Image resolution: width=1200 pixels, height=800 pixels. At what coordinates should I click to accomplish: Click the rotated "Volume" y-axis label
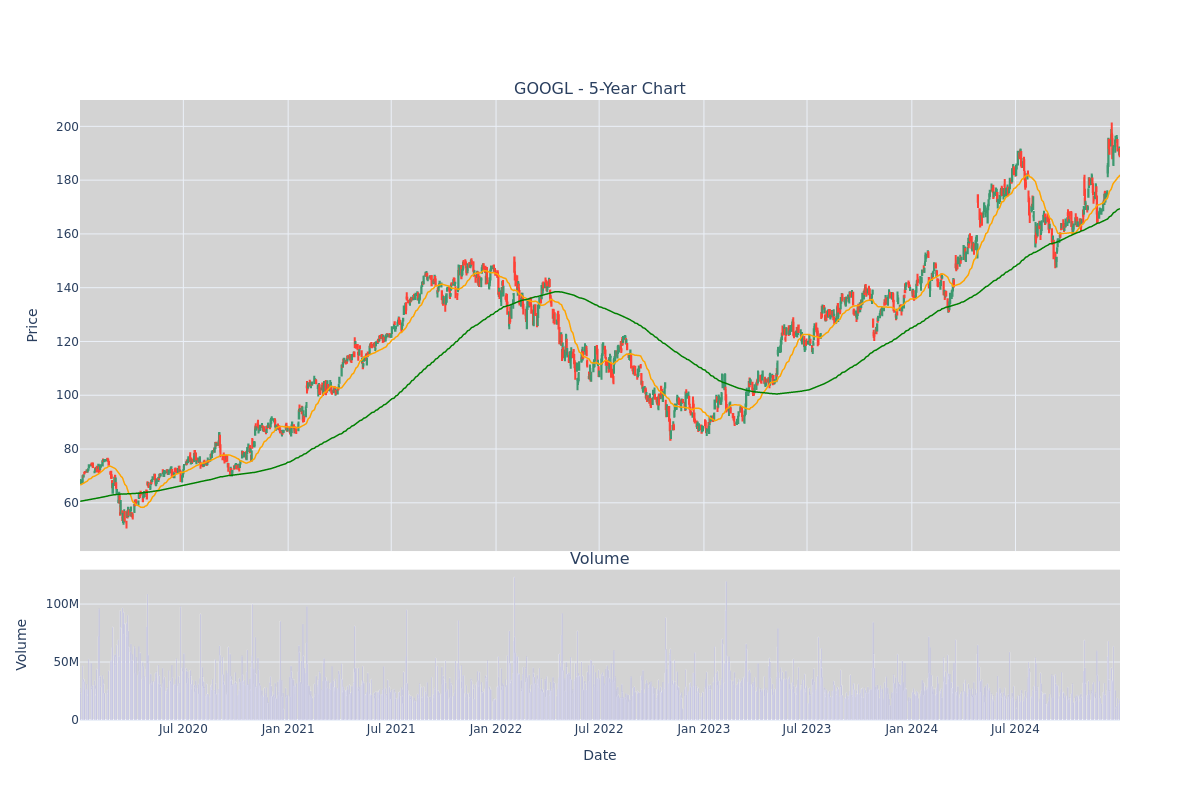pyautogui.click(x=22, y=644)
